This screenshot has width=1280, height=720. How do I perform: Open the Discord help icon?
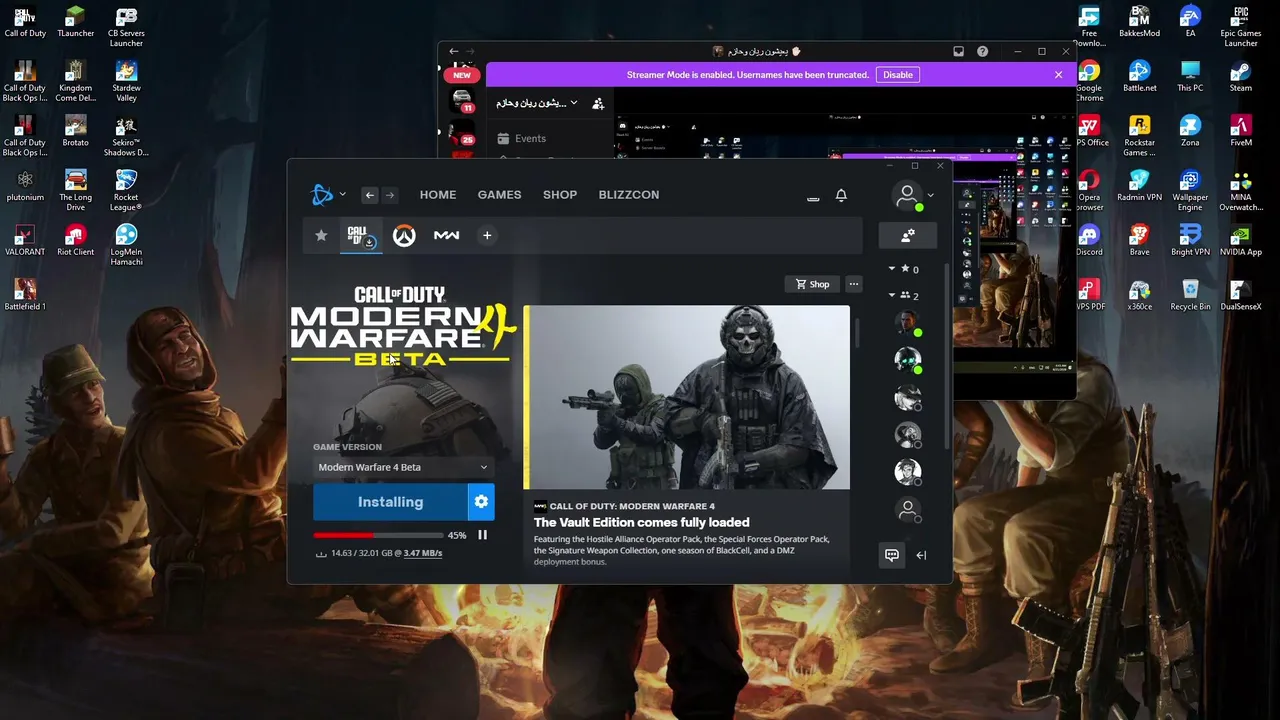[x=982, y=51]
